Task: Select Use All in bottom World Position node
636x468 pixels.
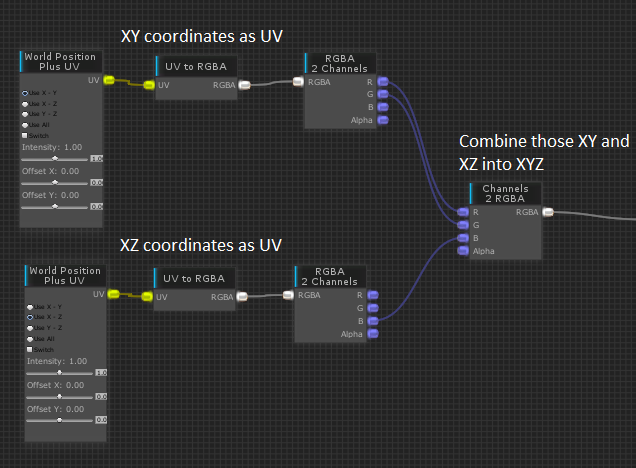Action: (x=40, y=339)
